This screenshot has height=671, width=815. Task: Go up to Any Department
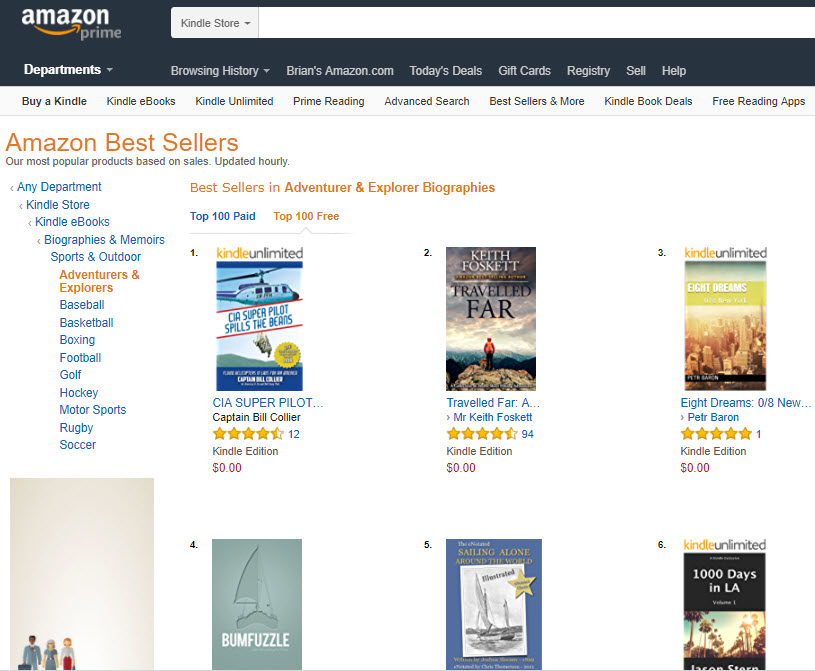59,187
